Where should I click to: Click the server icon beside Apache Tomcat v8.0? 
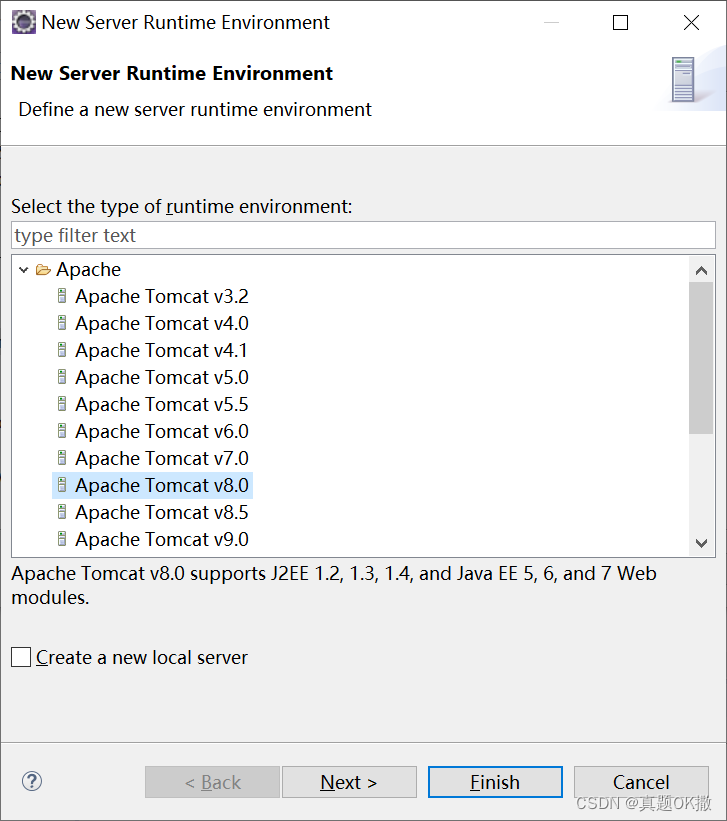(x=62, y=485)
